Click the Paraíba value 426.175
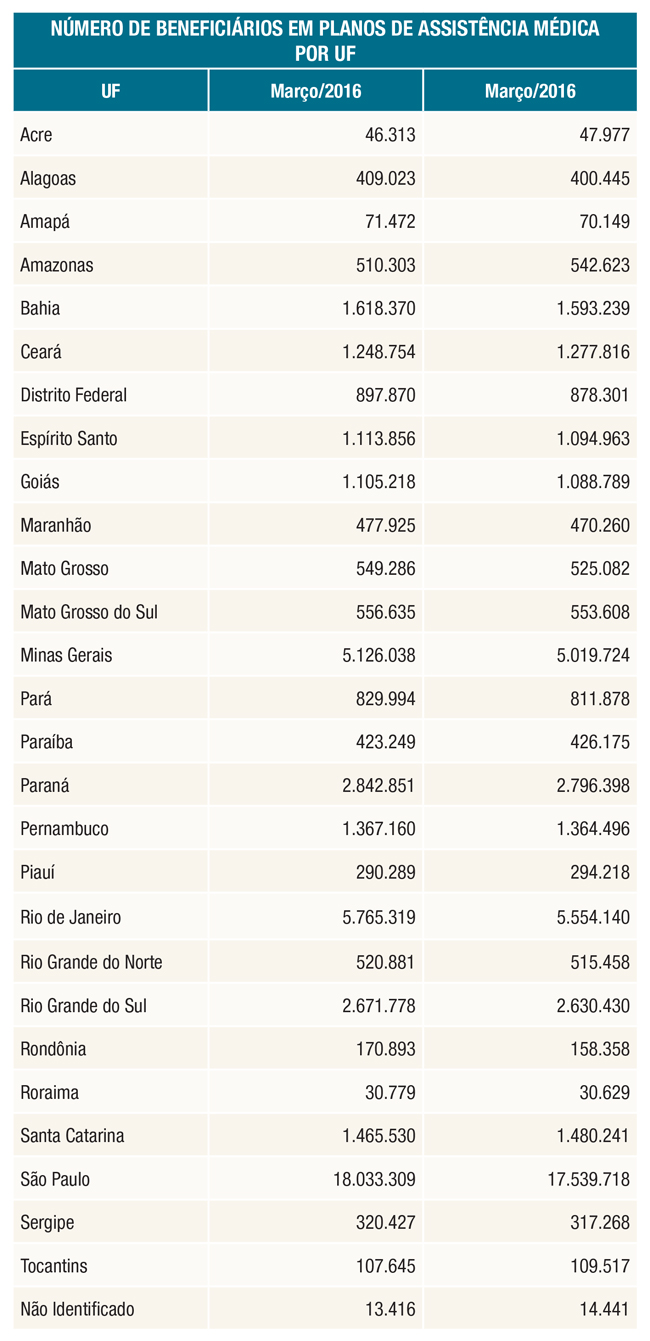Image resolution: width=650 pixels, height=1341 pixels. (597, 742)
